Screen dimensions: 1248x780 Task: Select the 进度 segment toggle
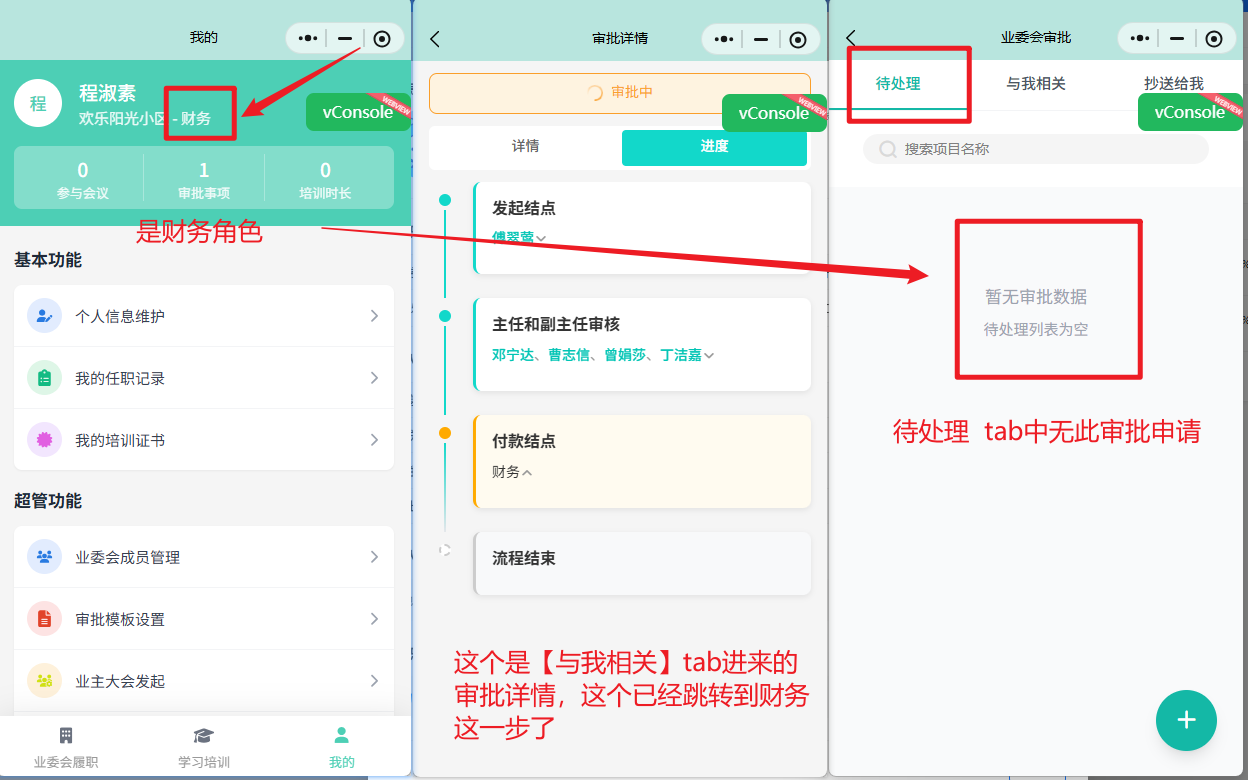coord(714,147)
